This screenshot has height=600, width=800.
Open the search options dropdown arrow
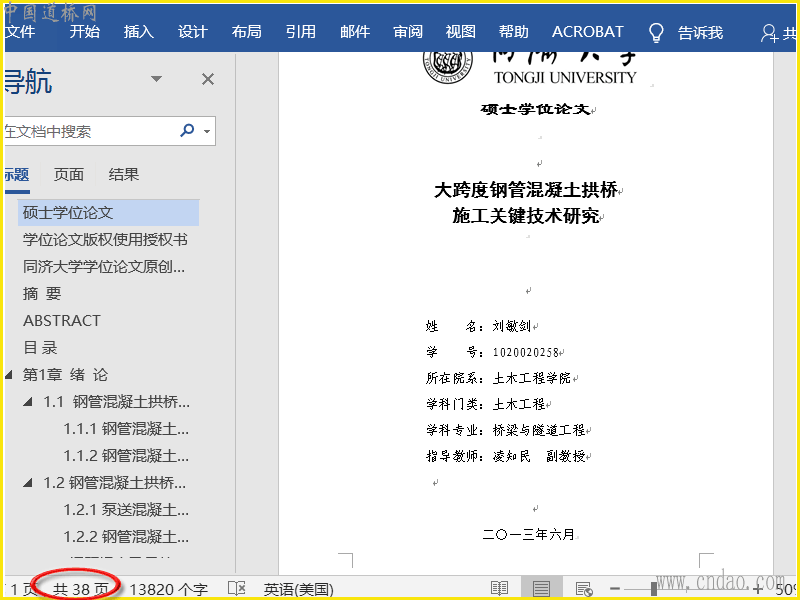207,131
